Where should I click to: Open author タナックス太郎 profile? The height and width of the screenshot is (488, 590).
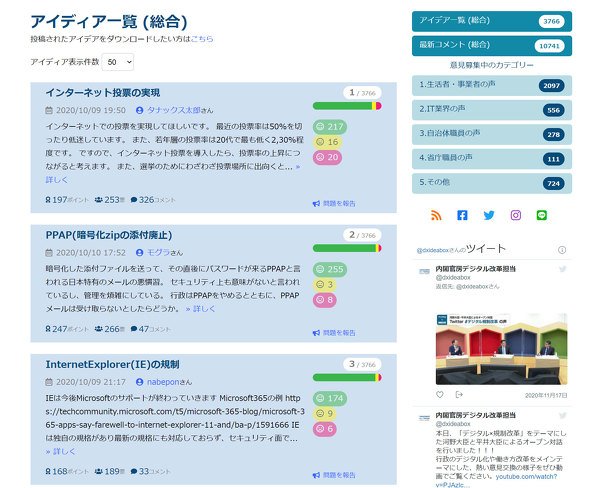coord(173,110)
